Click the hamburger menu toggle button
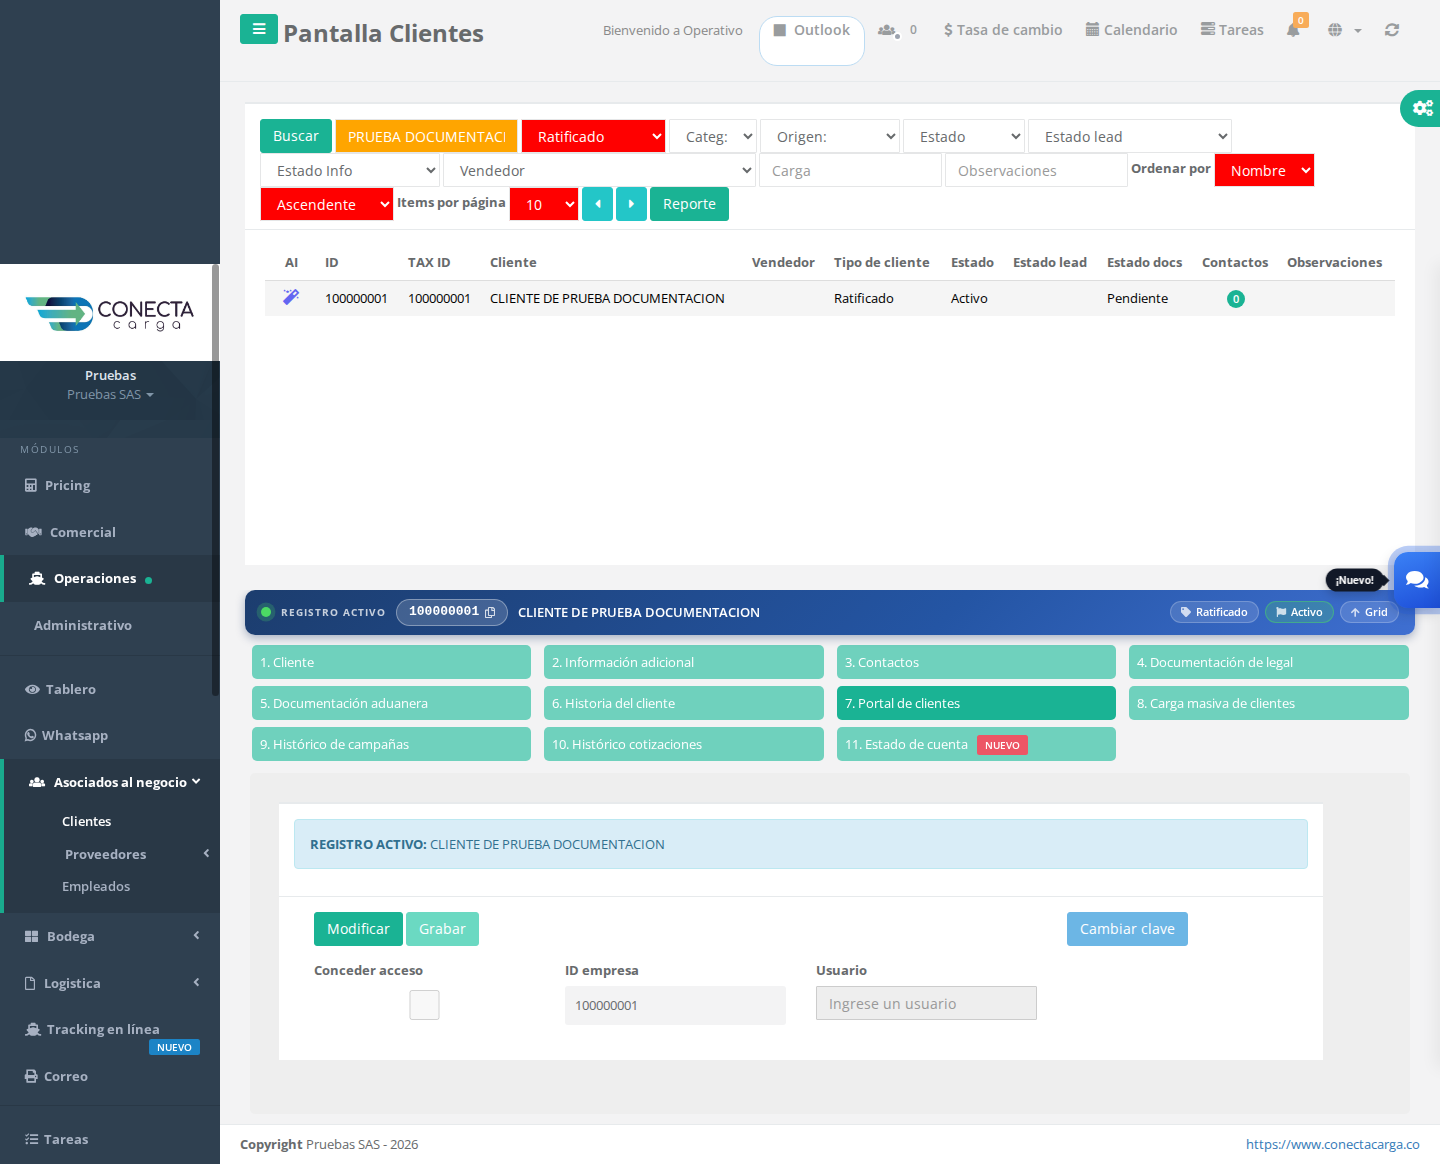The height and width of the screenshot is (1164, 1440). pyautogui.click(x=259, y=29)
